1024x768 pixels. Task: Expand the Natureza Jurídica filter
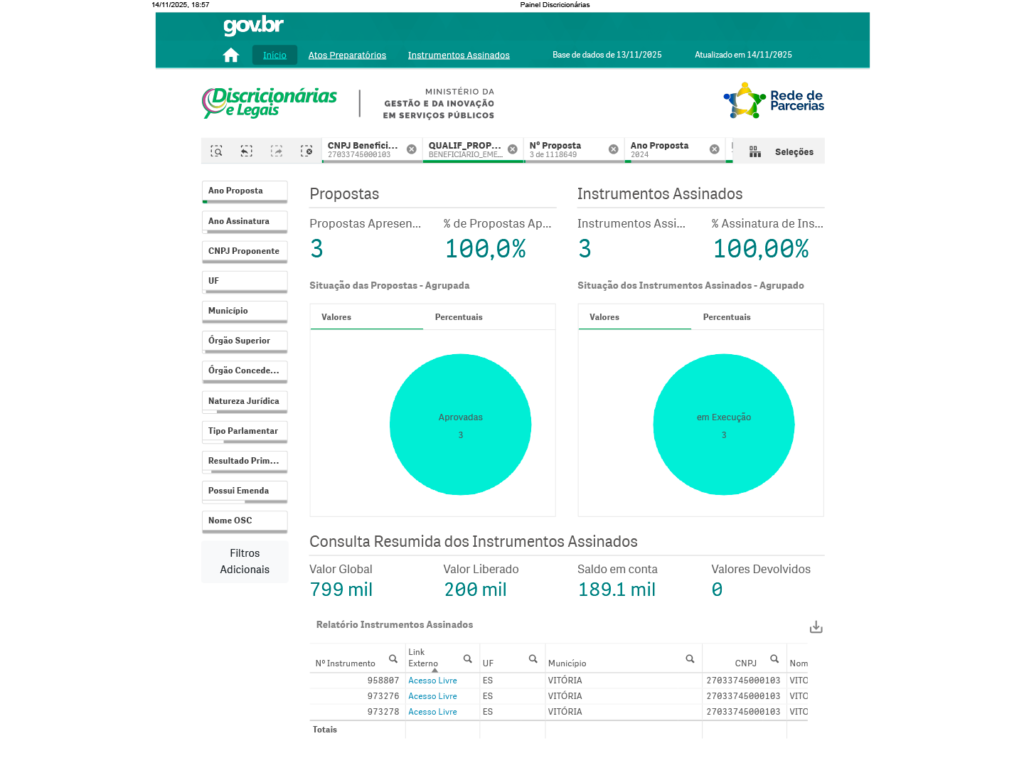point(244,402)
